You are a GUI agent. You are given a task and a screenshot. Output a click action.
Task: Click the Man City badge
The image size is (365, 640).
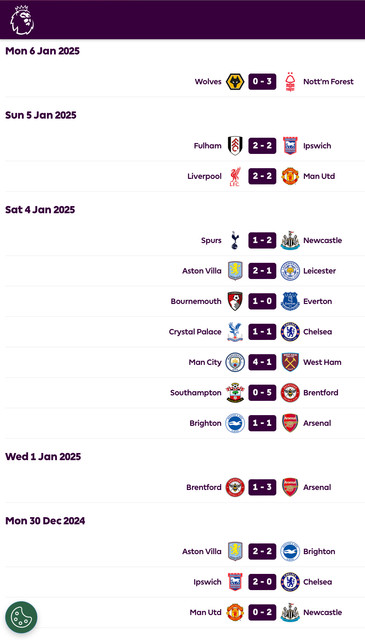[235, 362]
